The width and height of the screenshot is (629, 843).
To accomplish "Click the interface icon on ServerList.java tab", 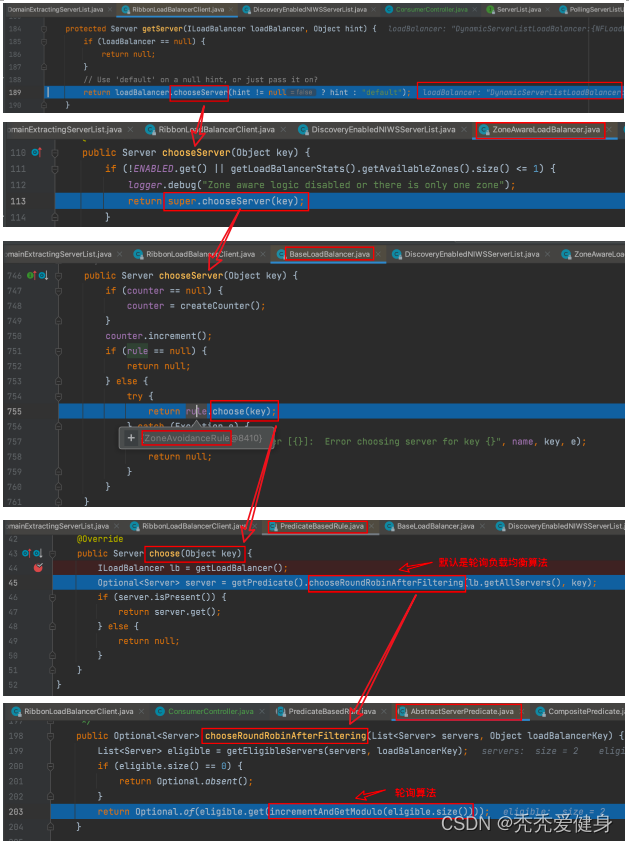I will (x=490, y=10).
